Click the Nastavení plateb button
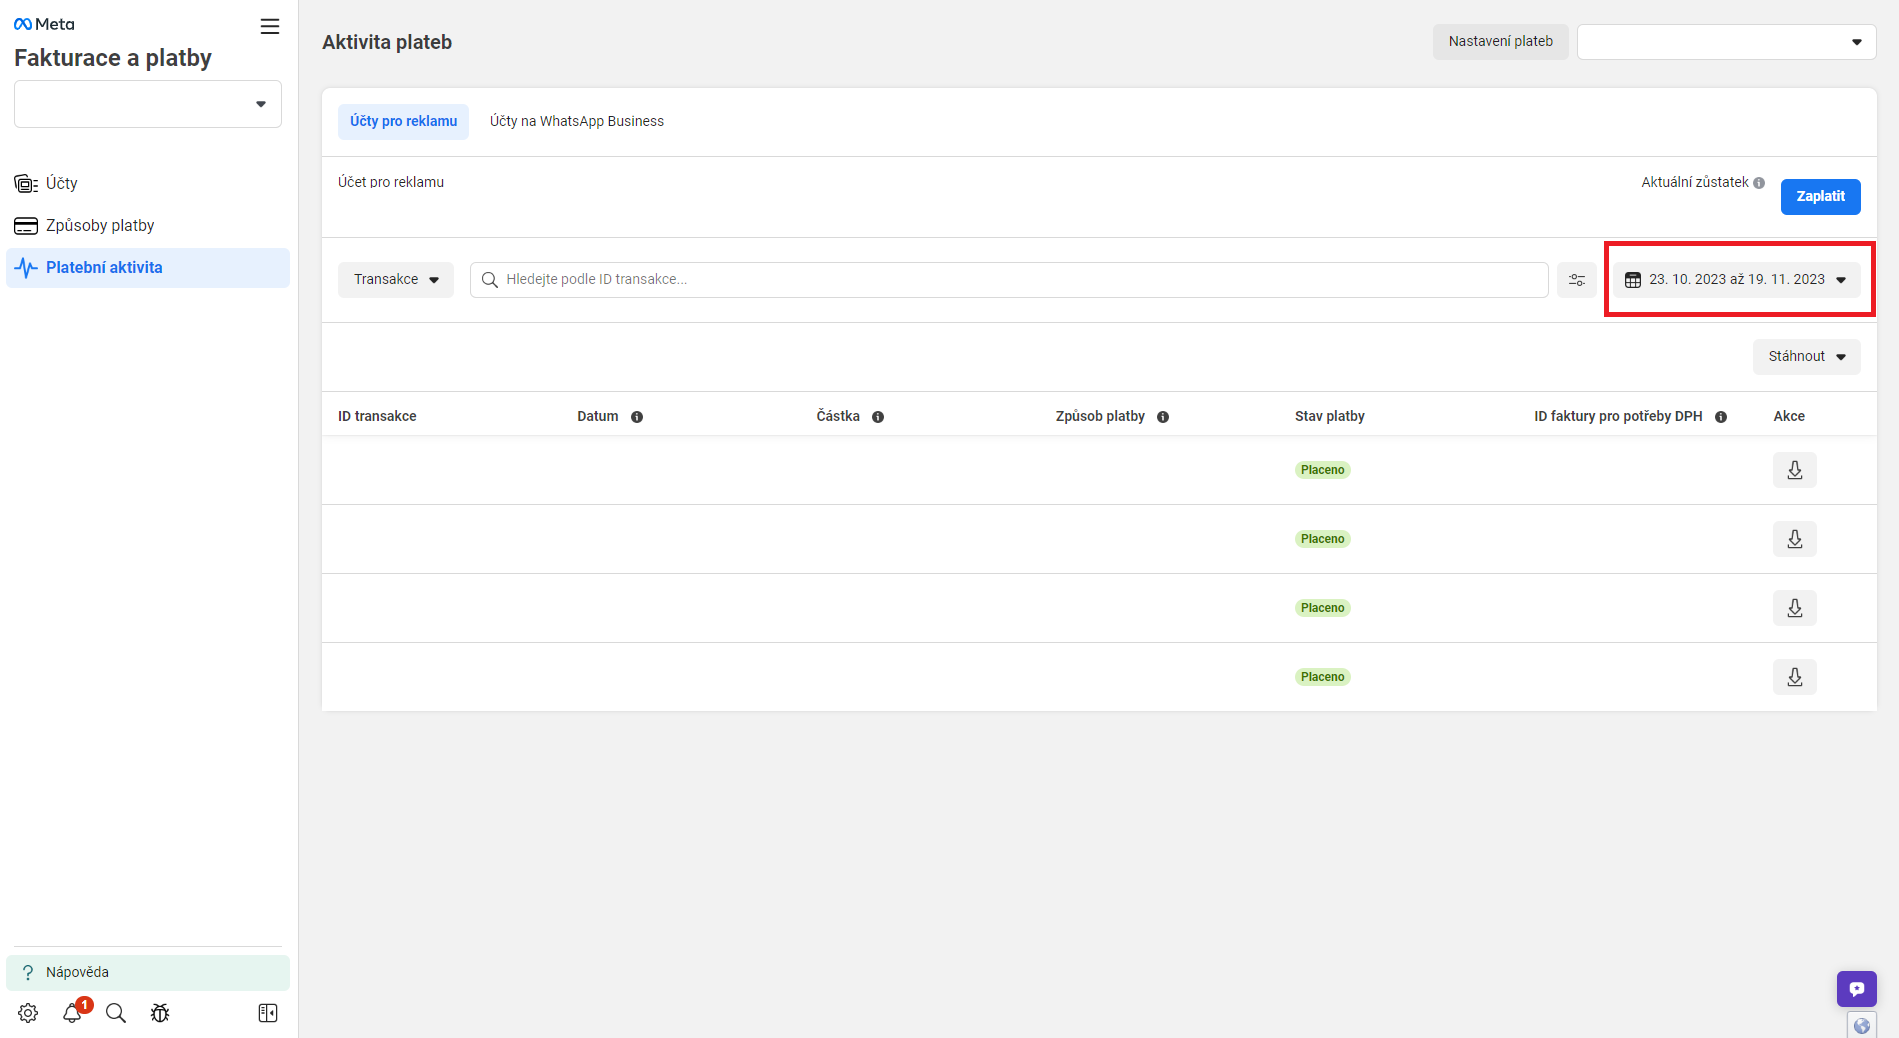This screenshot has width=1899, height=1038. point(1500,41)
